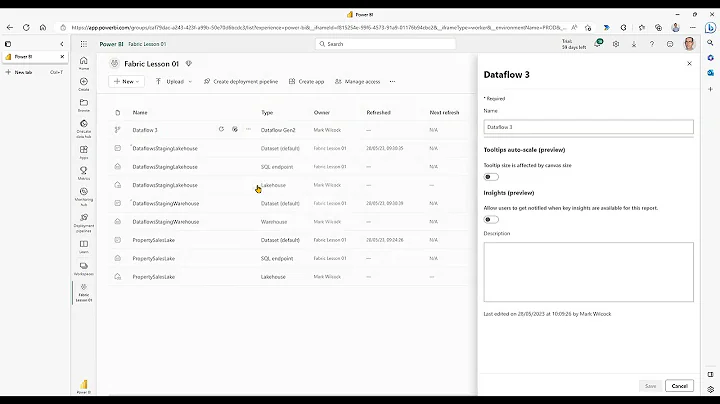This screenshot has height=404, width=720.
Task: Collapse the vertical tabs pane
Action: (x=62, y=44)
